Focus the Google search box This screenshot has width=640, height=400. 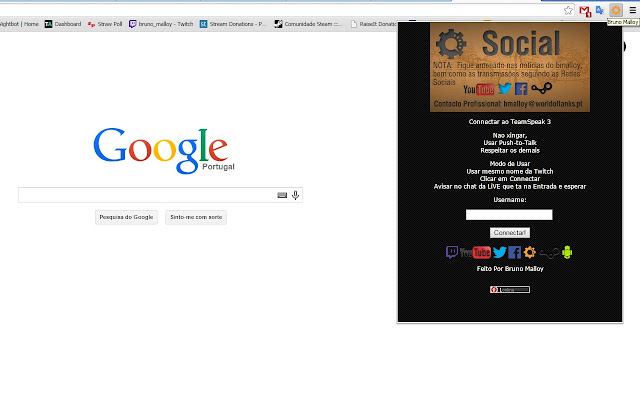pos(160,195)
